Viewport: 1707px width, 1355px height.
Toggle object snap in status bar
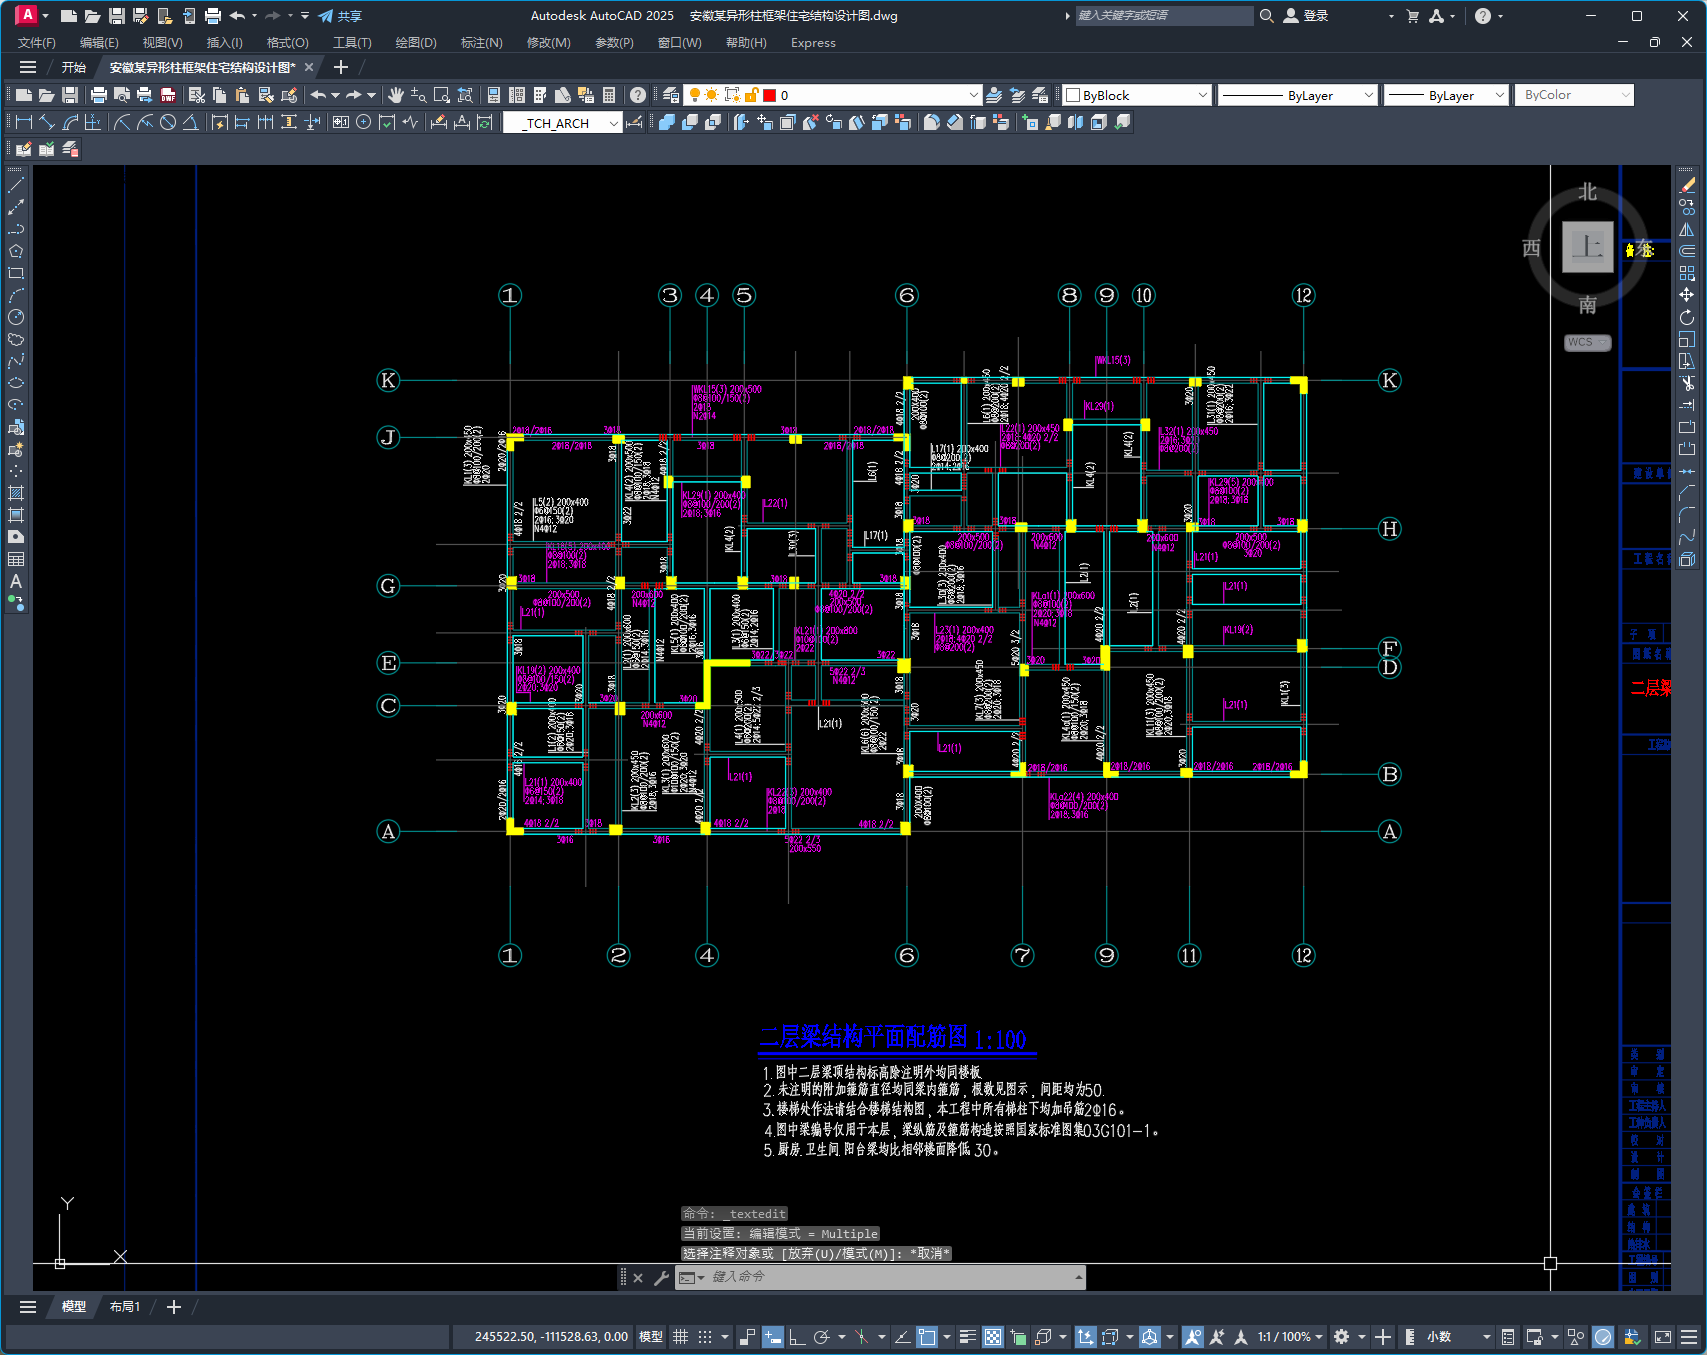[x=927, y=1337]
